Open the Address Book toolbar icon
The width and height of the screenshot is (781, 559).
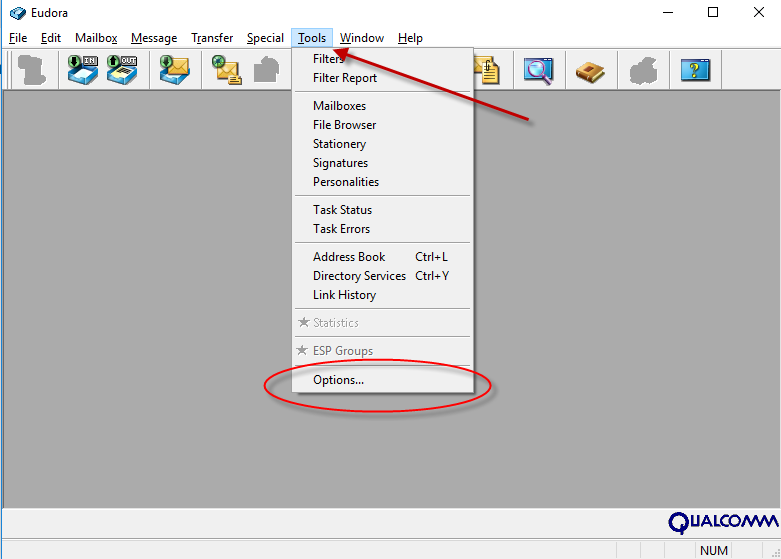pos(590,72)
